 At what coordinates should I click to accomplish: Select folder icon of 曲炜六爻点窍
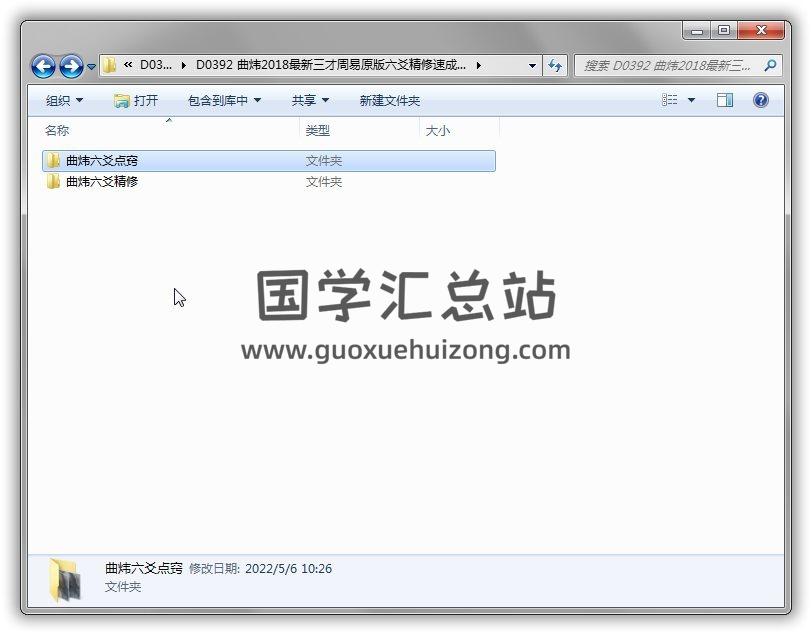(53, 161)
